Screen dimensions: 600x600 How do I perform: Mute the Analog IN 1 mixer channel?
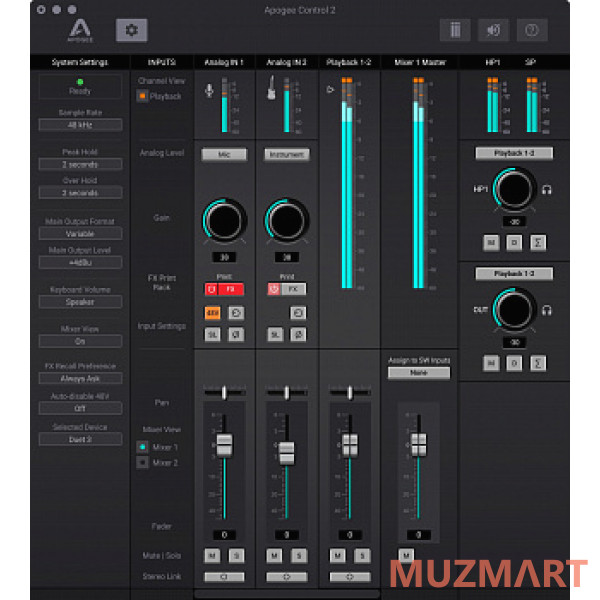coord(212,556)
